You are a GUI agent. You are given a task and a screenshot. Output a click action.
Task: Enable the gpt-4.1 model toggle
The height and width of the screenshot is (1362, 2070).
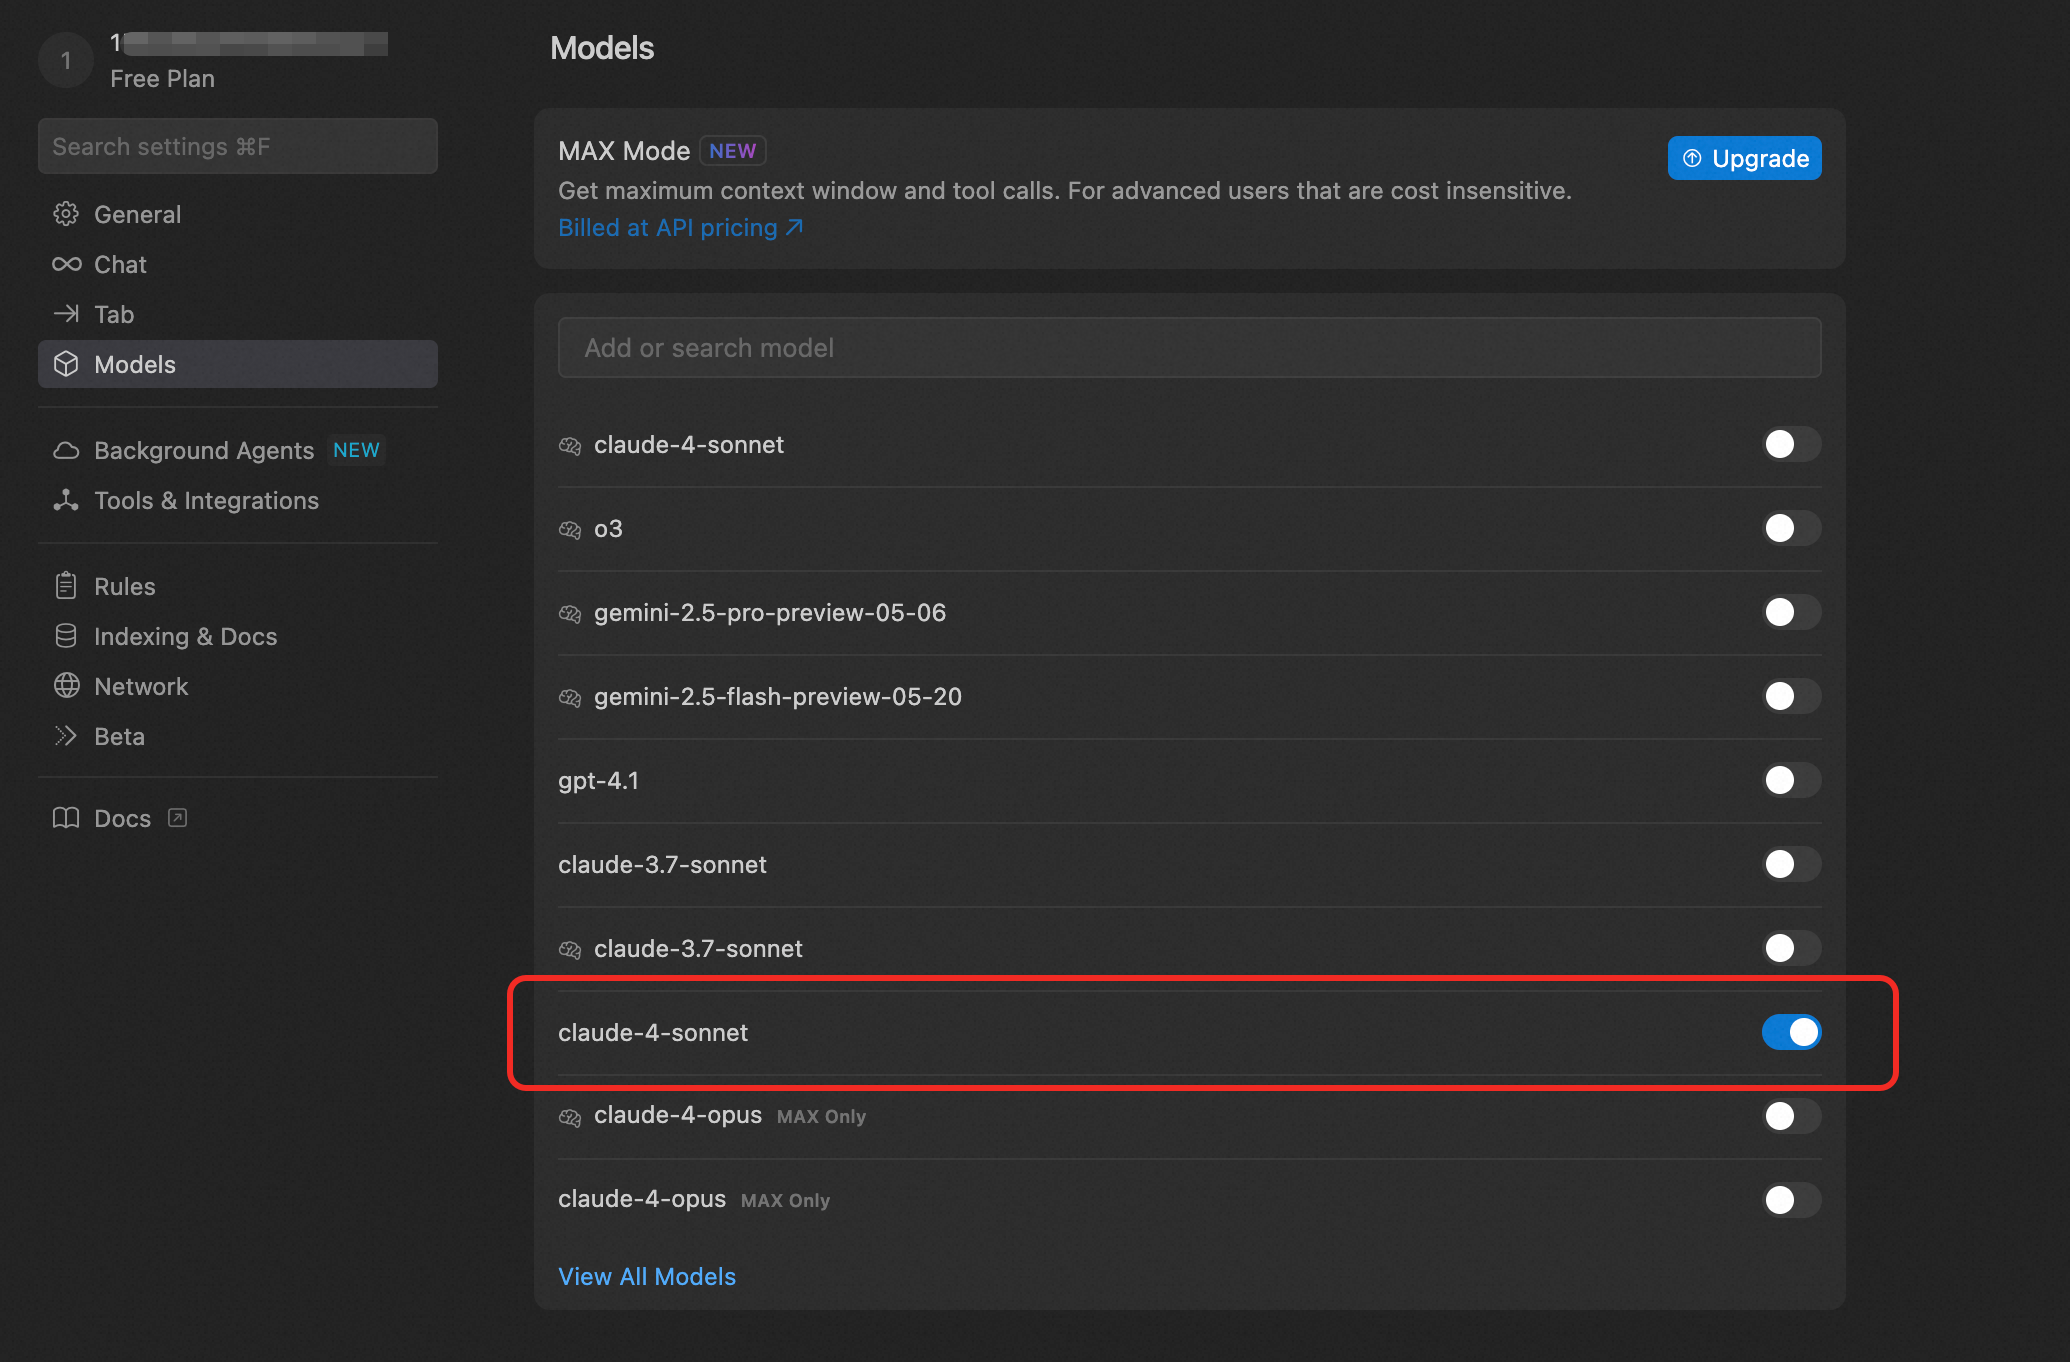1790,780
